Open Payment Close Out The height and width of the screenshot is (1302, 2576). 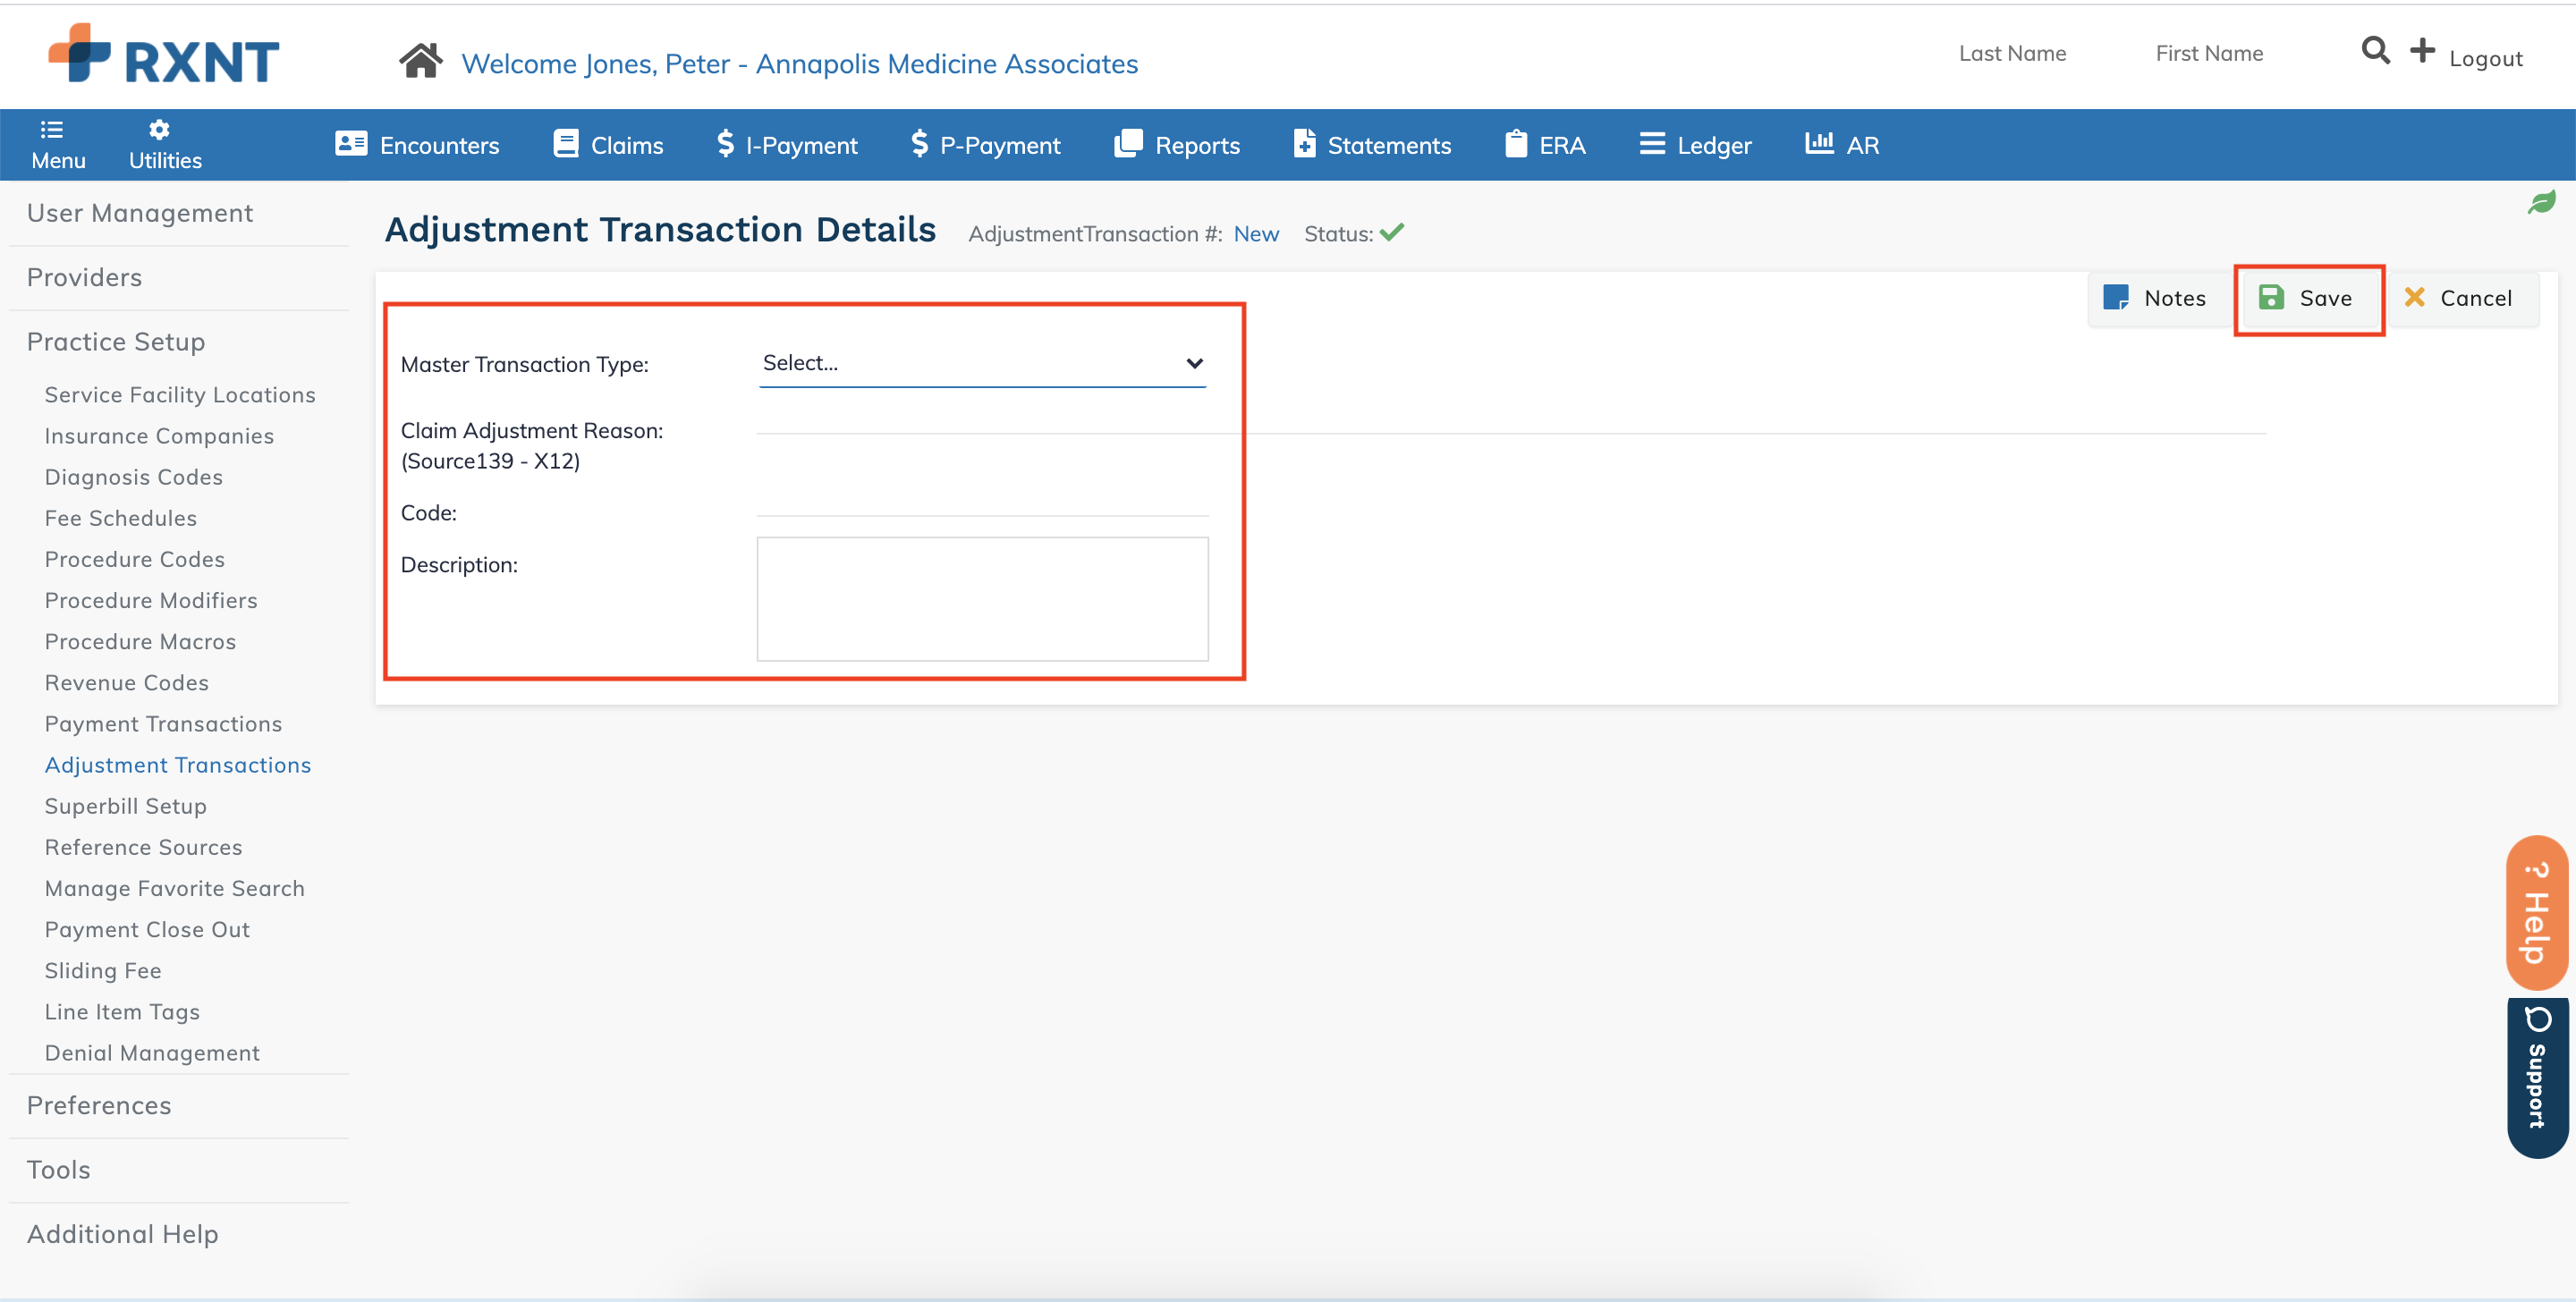tap(147, 929)
